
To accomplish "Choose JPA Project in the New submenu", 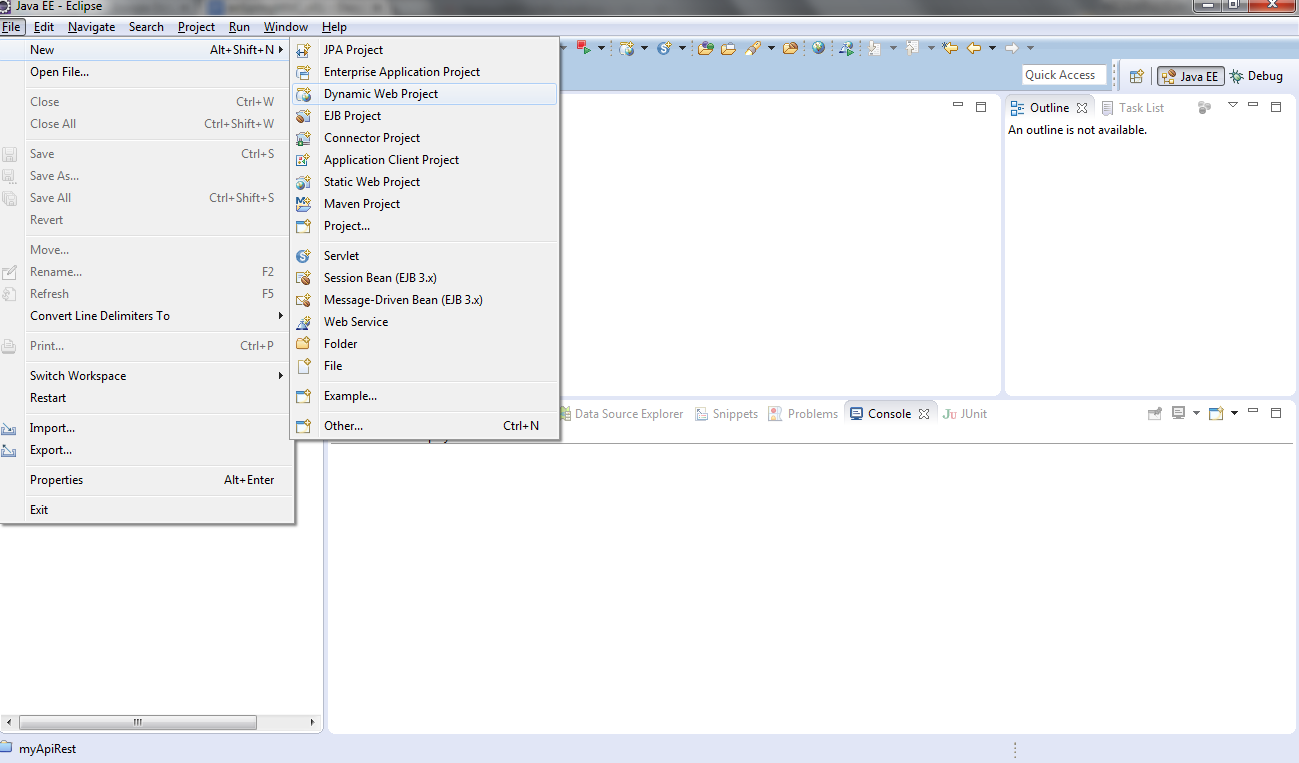I will pos(424,50).
